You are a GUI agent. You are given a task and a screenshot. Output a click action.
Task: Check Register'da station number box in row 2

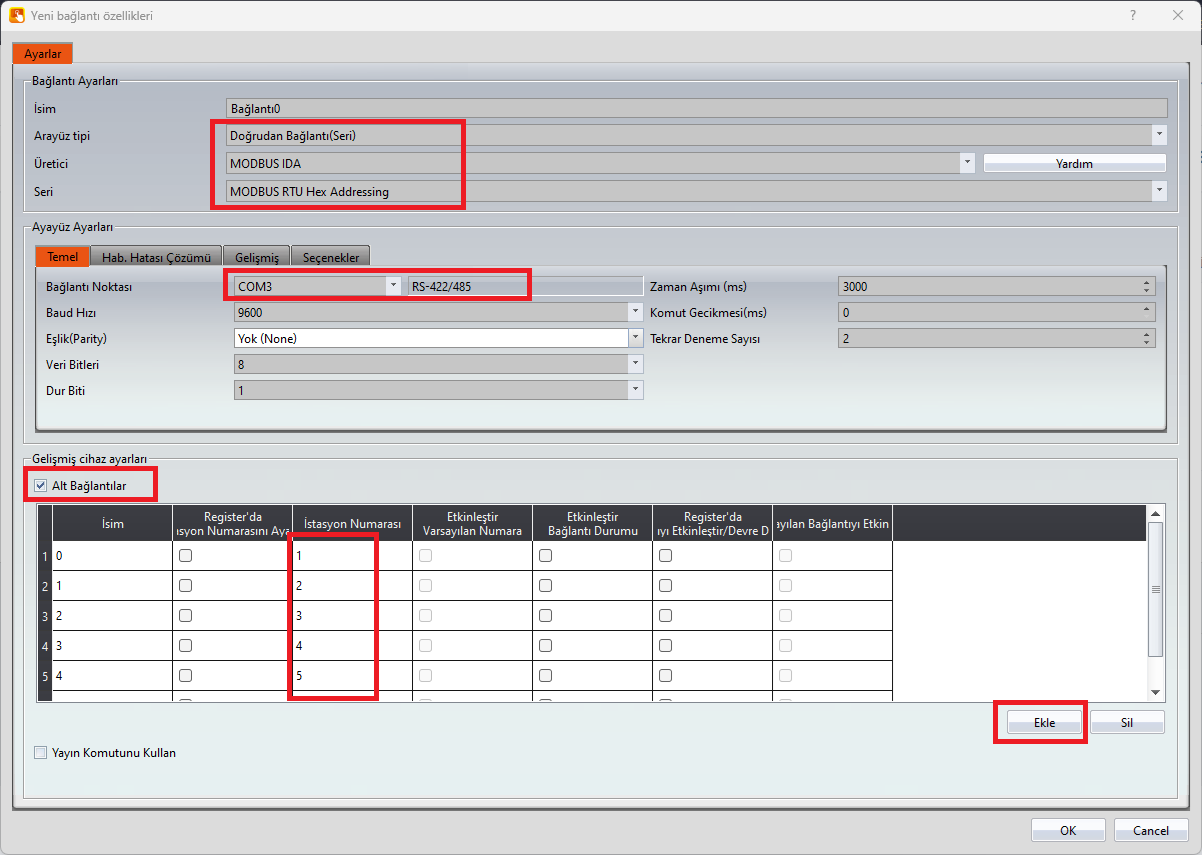point(185,586)
